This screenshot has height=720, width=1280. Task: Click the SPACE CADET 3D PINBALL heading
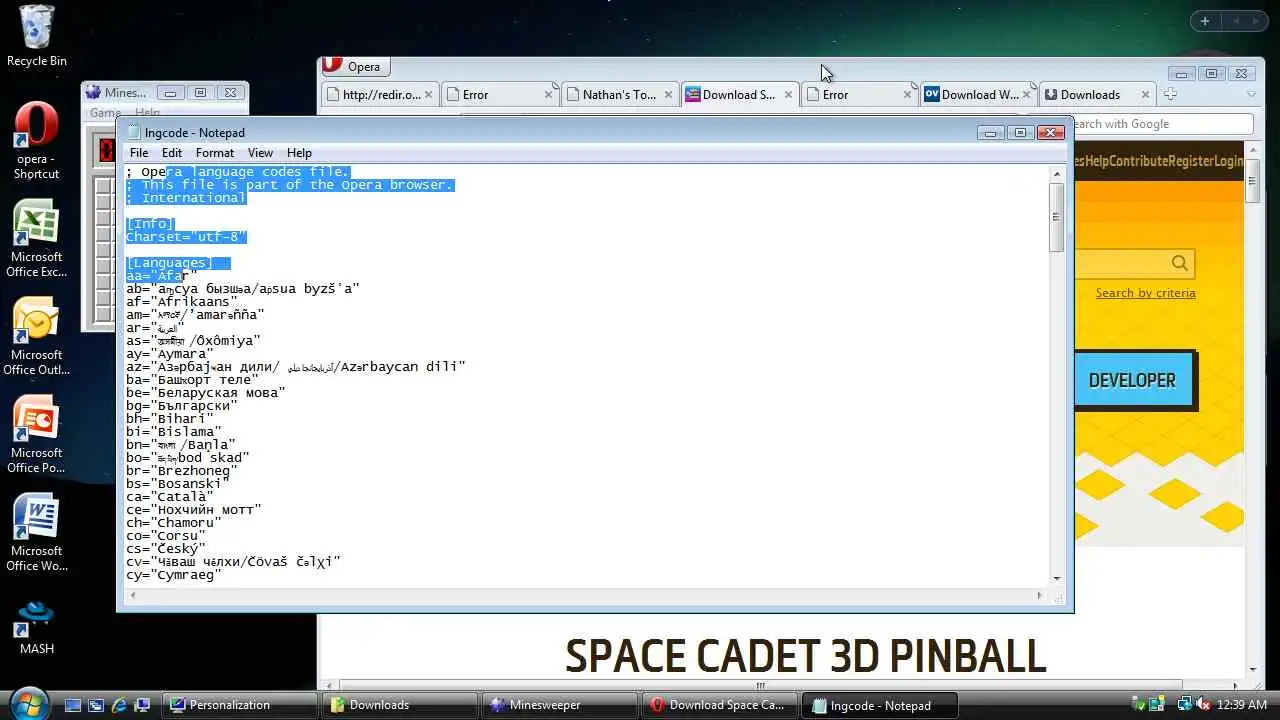805,657
